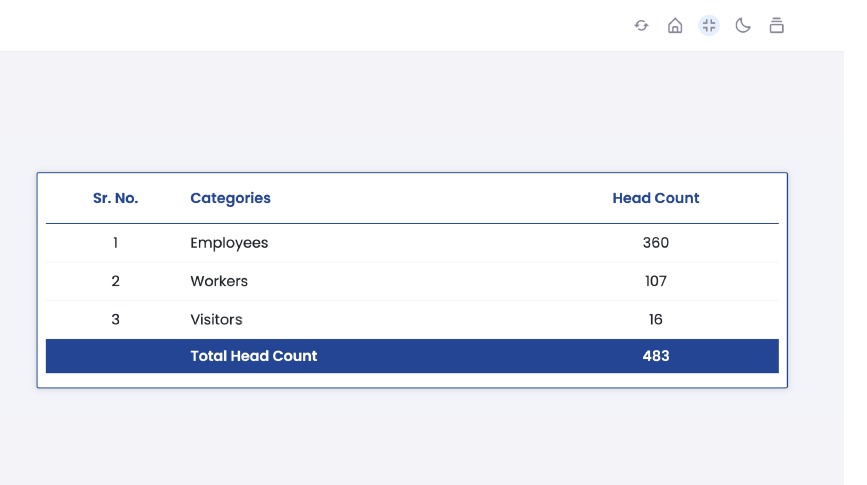Click serial number 3 in the table

tap(116, 320)
